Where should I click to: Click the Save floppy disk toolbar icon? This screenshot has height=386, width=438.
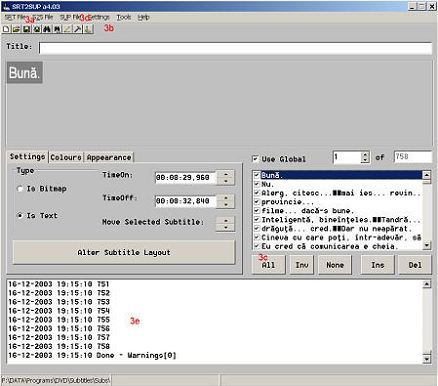[26, 29]
